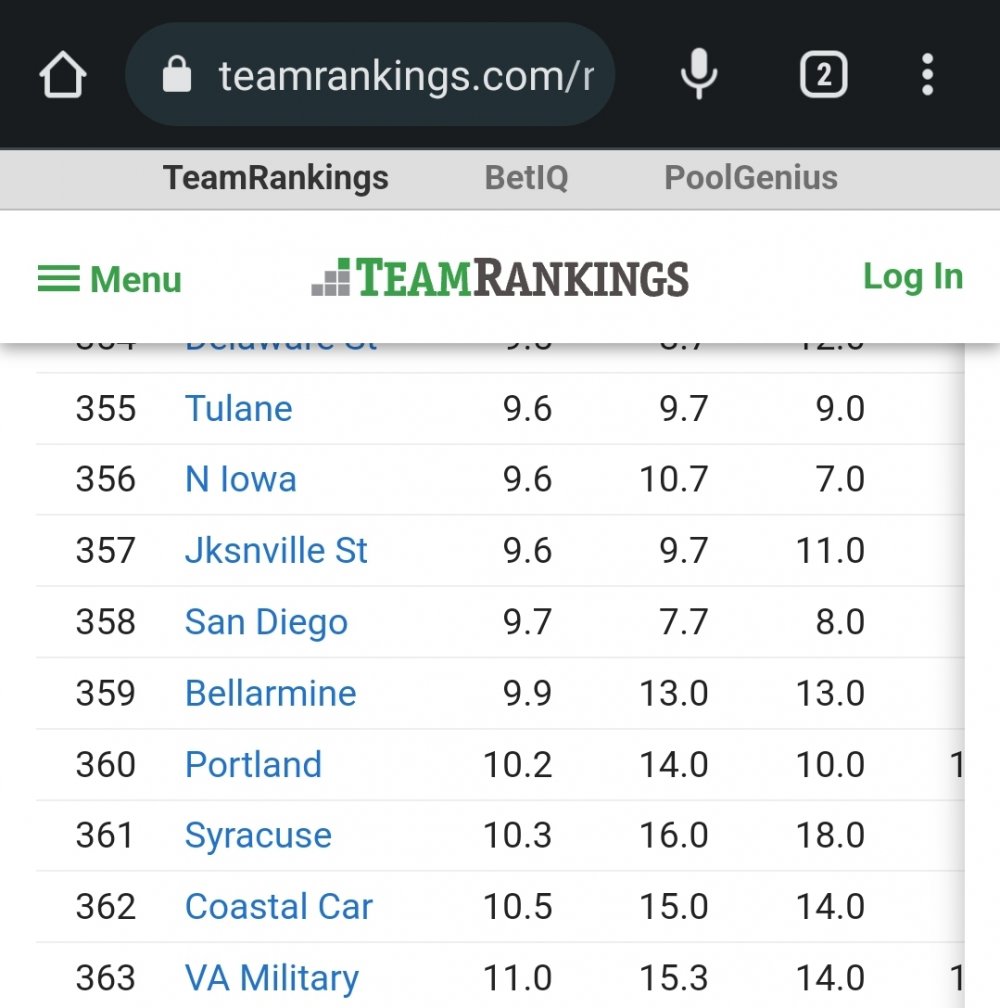This screenshot has width=1000, height=1008.
Task: Switch to the PoolGenius tab
Action: pos(751,178)
